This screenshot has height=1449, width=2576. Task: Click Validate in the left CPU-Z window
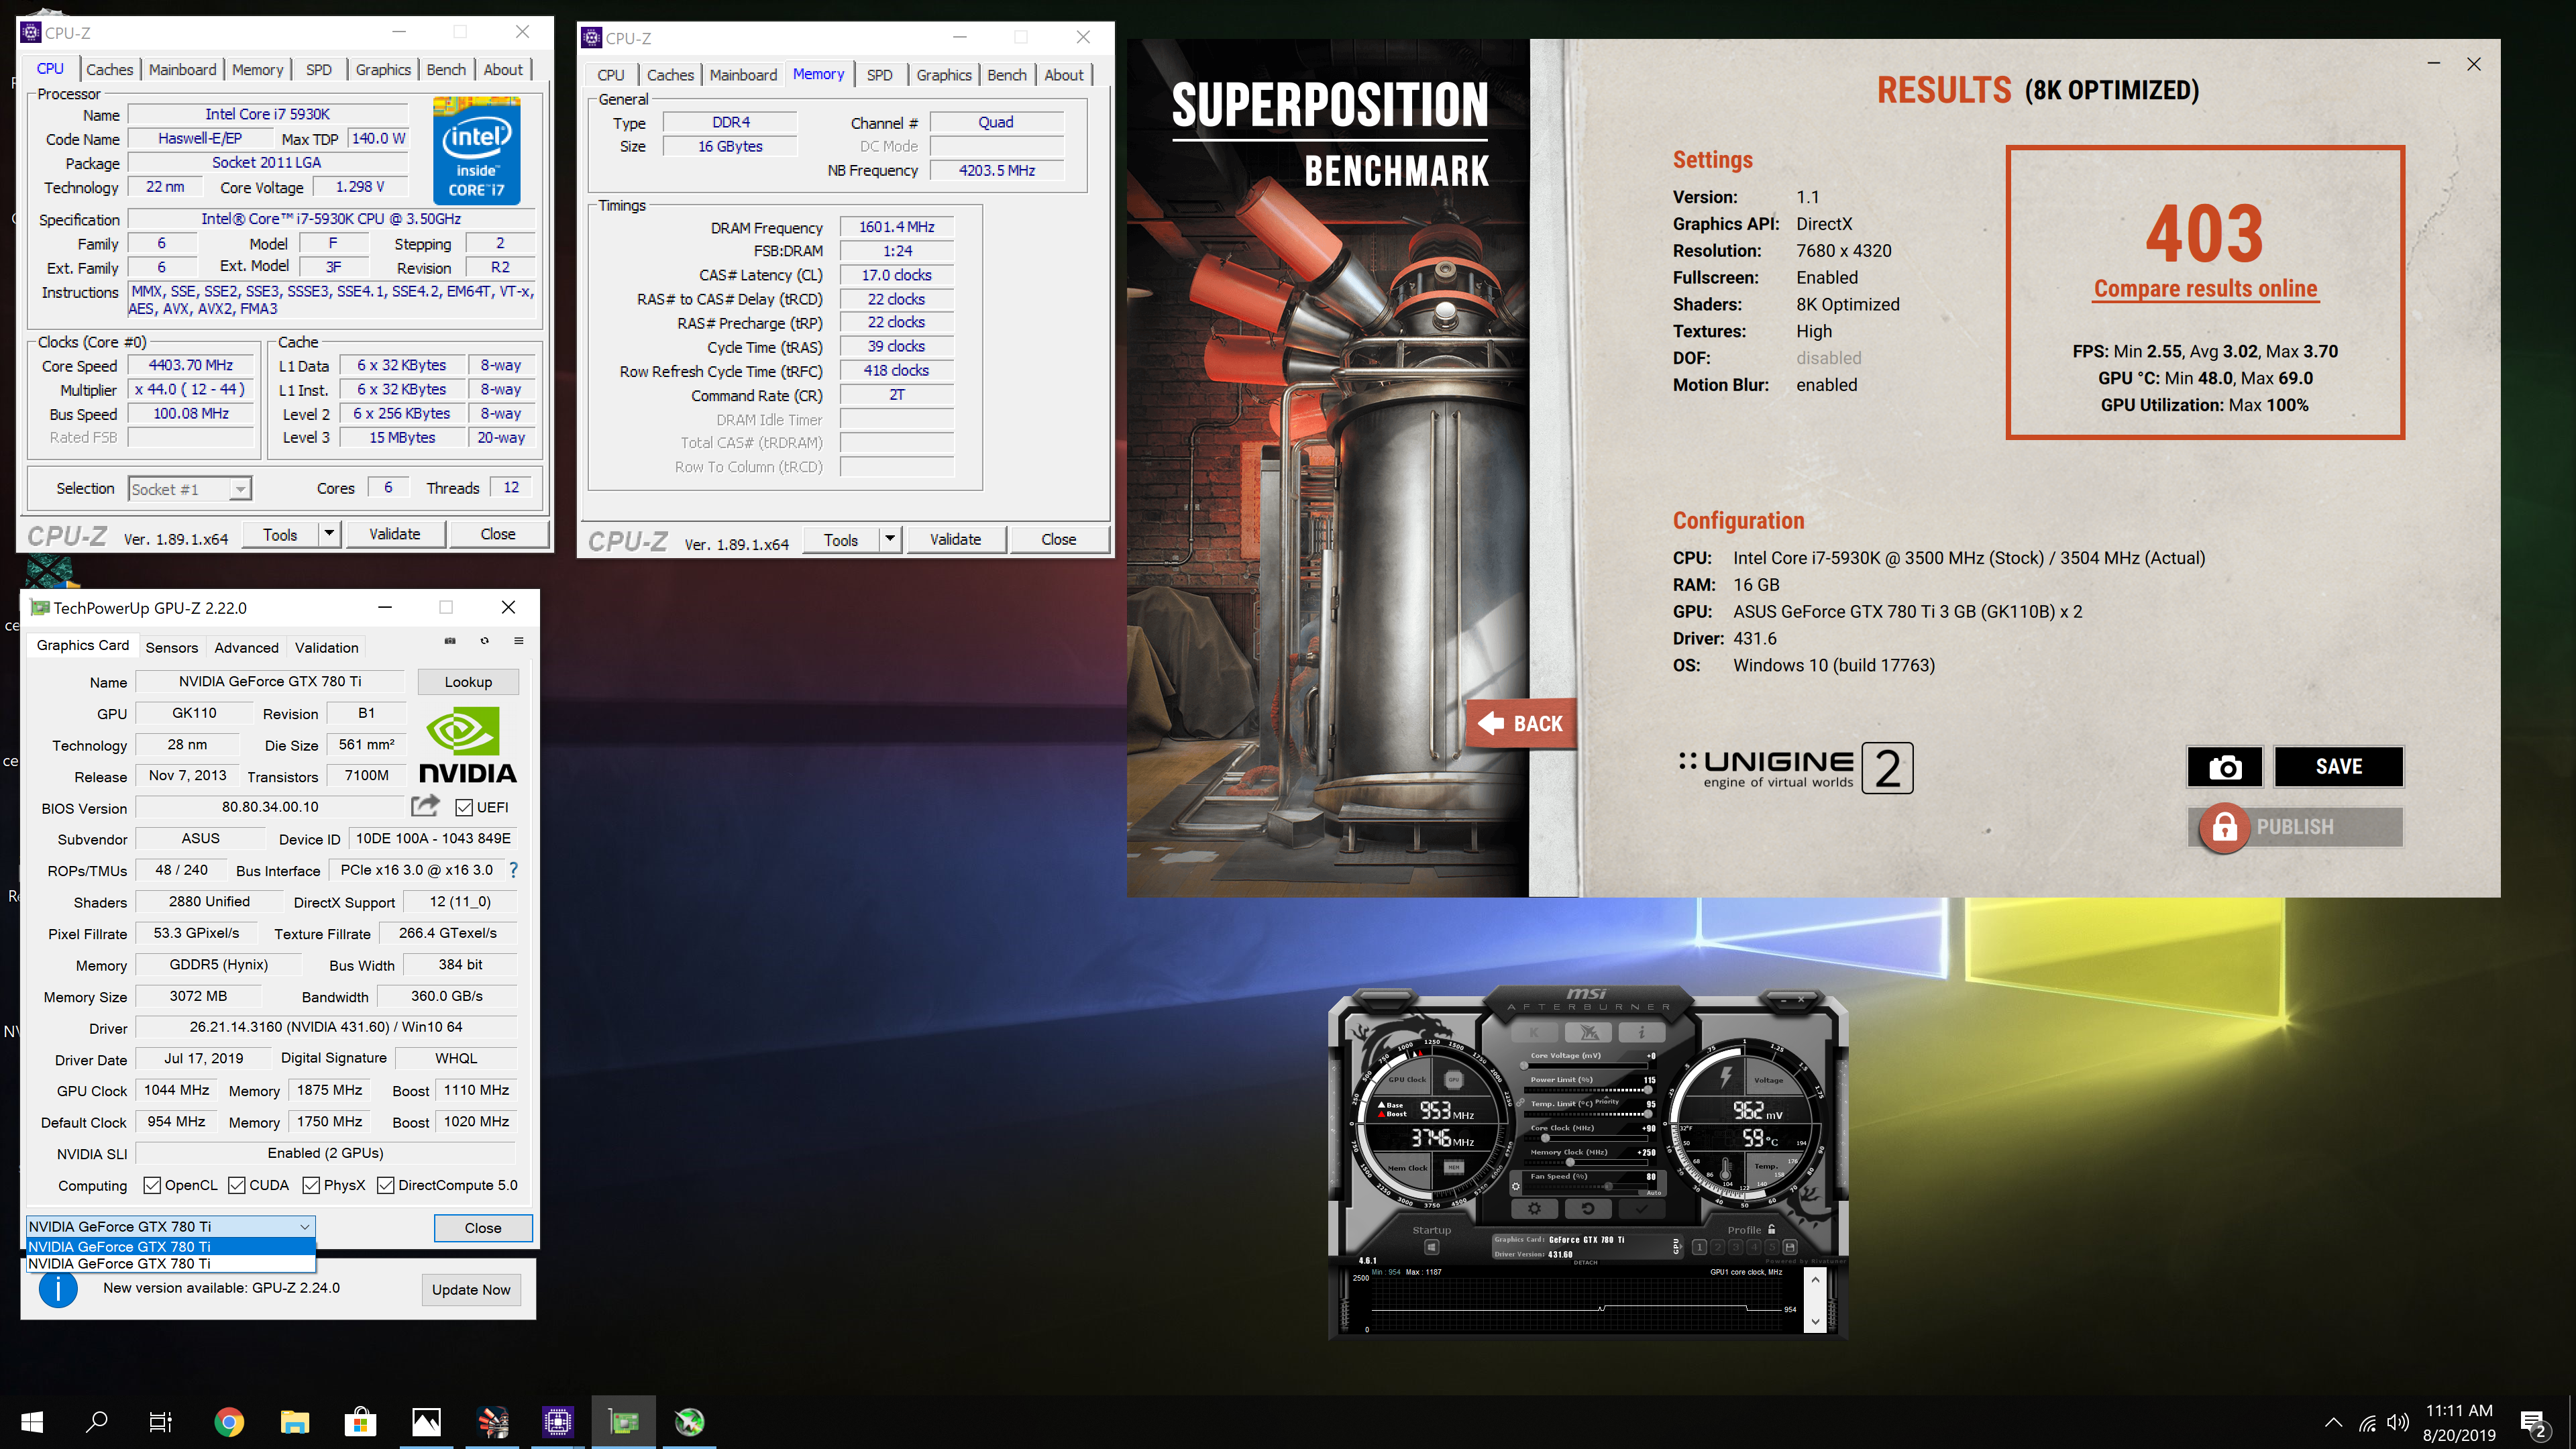[395, 534]
